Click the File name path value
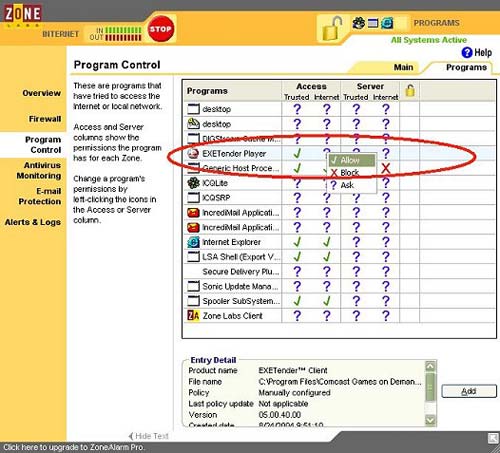The width and height of the screenshot is (500, 453). [340, 381]
